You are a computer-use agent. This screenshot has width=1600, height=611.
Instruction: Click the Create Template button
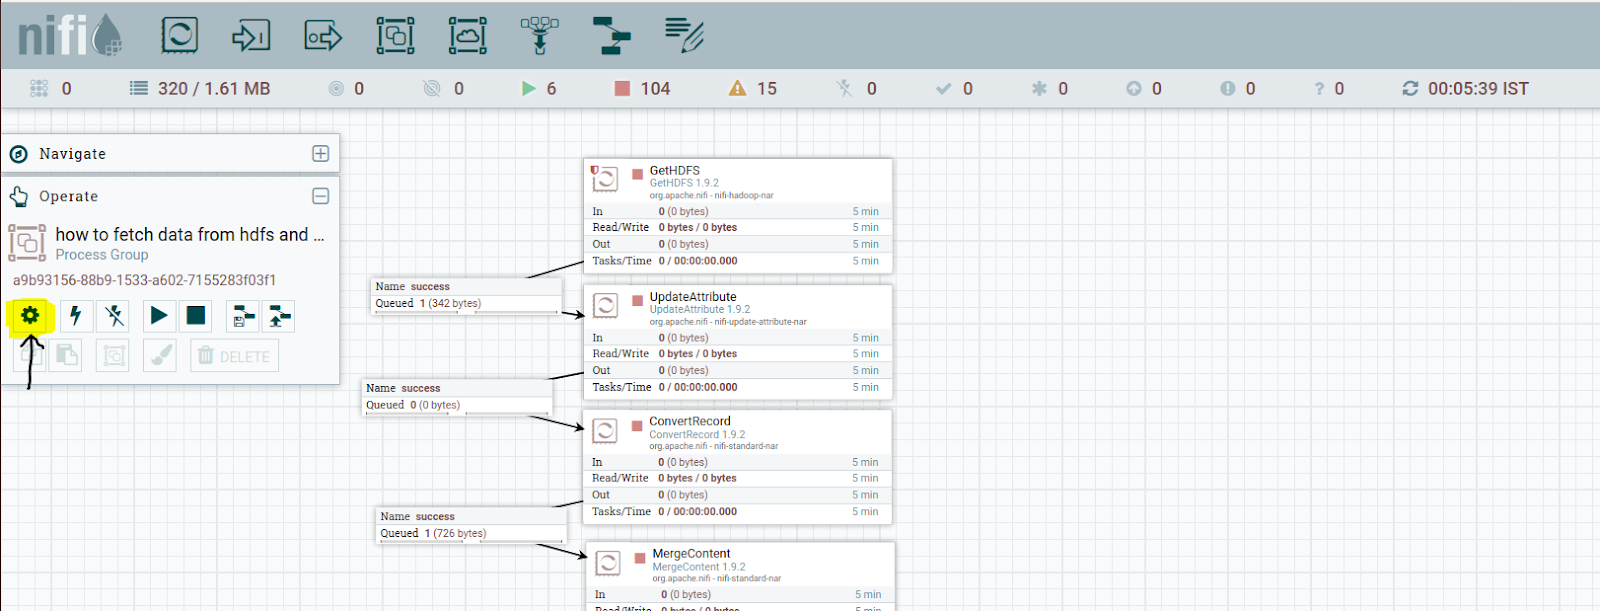click(x=242, y=316)
